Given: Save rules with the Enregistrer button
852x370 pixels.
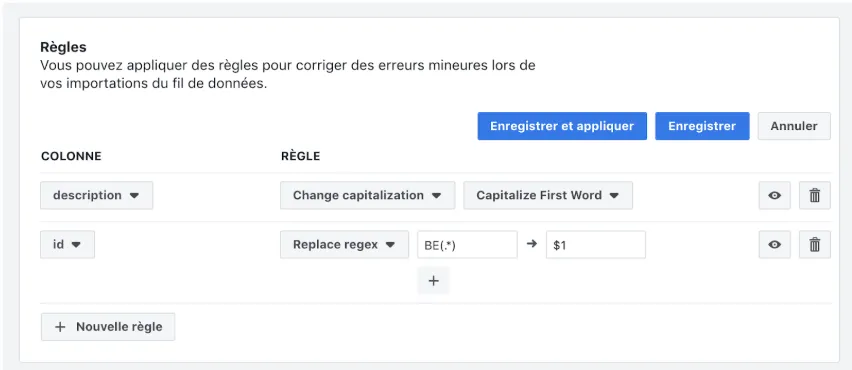Looking at the screenshot, I should pyautogui.click(x=702, y=126).
